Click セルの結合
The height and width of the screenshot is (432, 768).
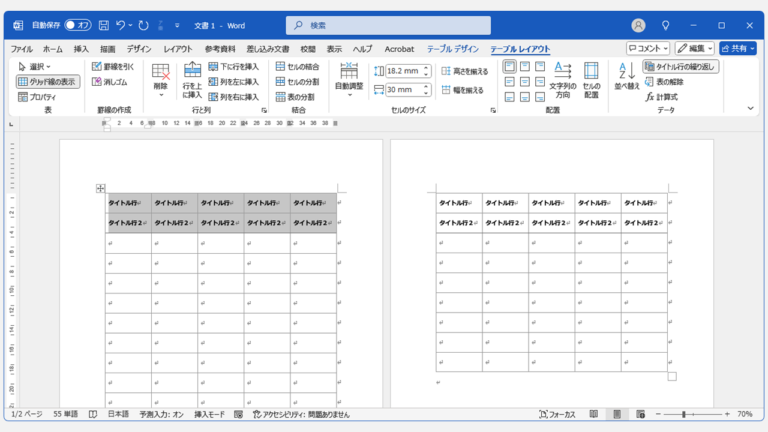pyautogui.click(x=297, y=67)
